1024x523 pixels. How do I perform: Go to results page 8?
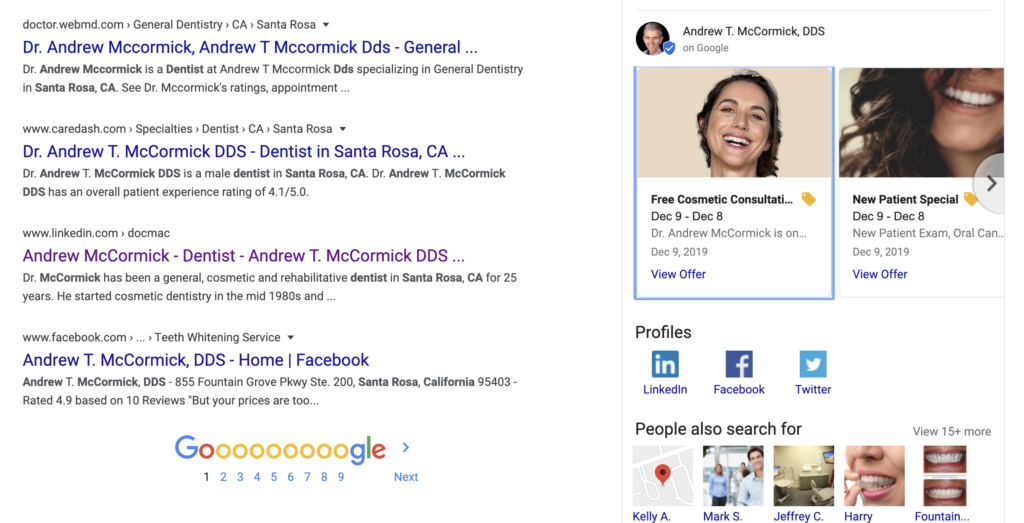pyautogui.click(x=324, y=477)
